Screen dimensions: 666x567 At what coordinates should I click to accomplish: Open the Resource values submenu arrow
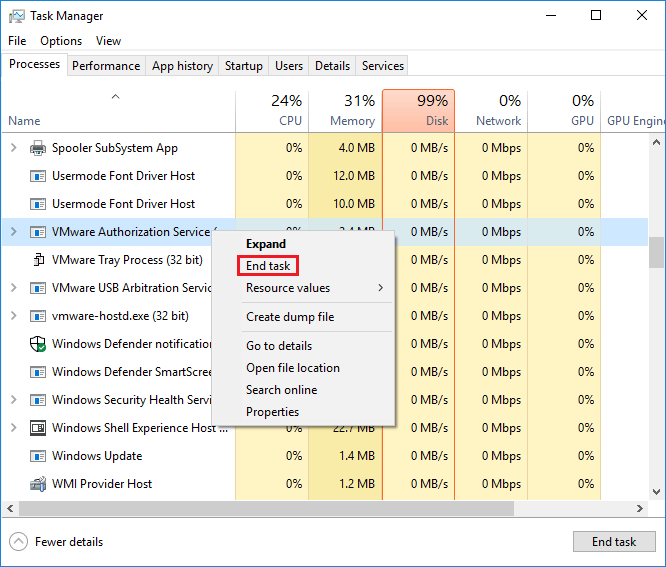(x=381, y=288)
